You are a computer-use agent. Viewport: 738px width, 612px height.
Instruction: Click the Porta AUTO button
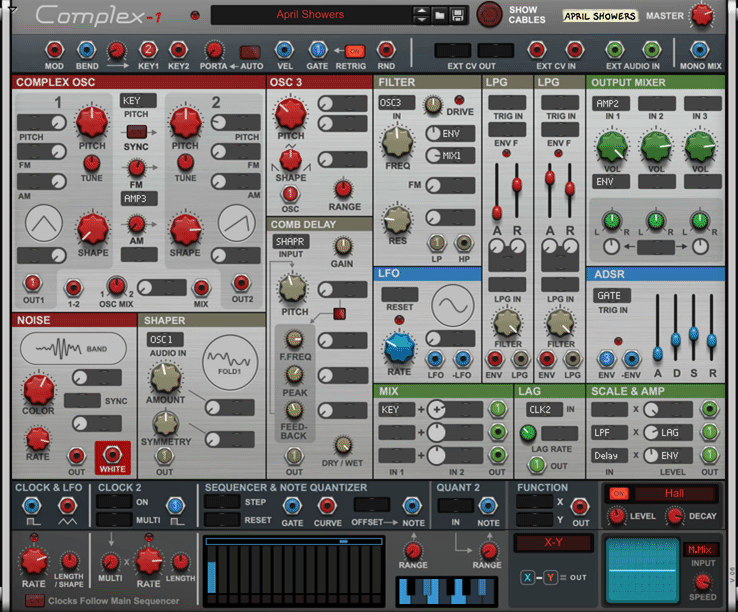pyautogui.click(x=251, y=51)
